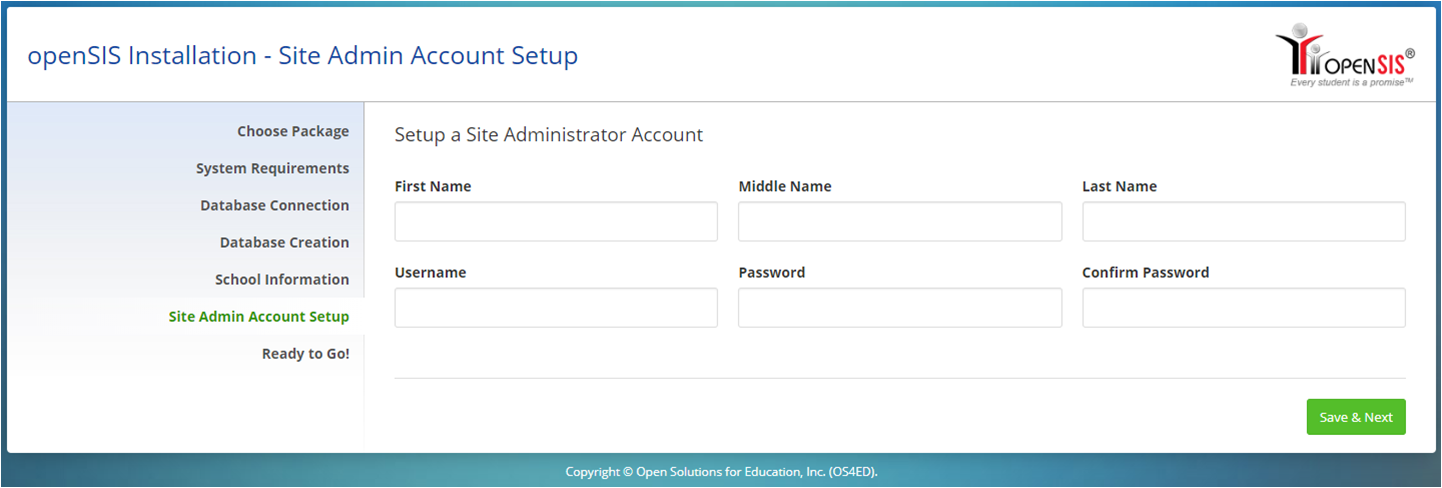The image size is (1442, 488).
Task: Click Site Admin Account Setup sidebar item
Action: pos(259,316)
